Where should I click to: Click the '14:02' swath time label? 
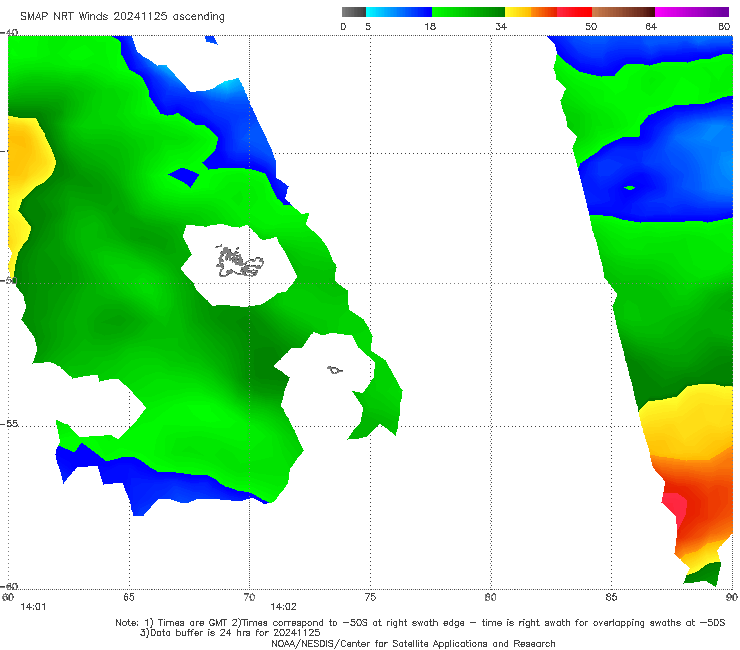click(283, 607)
